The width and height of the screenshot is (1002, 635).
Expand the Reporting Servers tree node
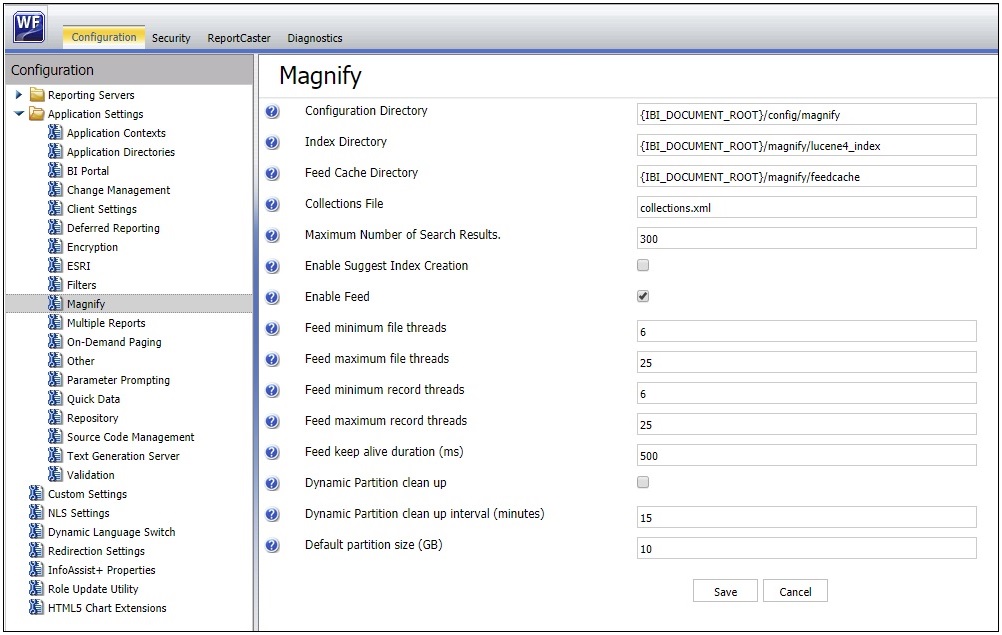tap(19, 95)
